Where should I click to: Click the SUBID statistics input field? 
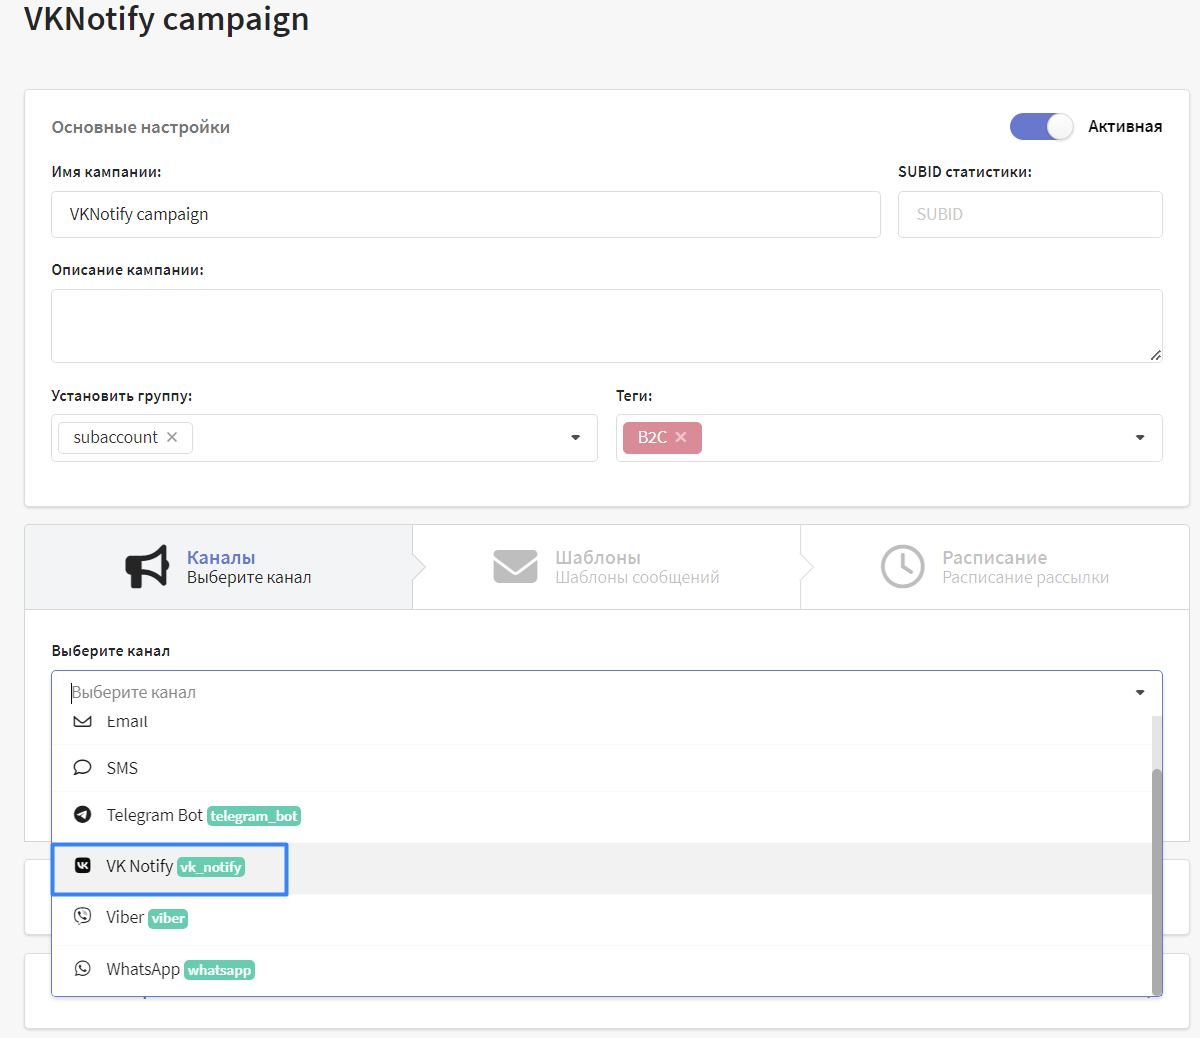[x=1030, y=214]
